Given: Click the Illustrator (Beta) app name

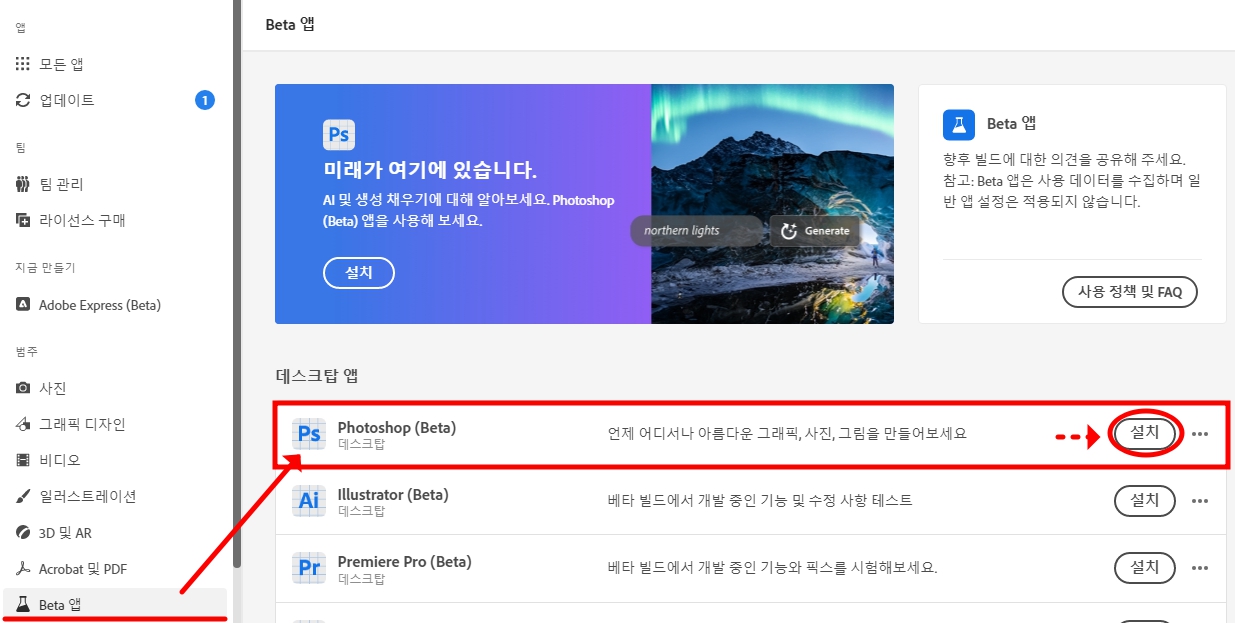Looking at the screenshot, I should click(393, 494).
